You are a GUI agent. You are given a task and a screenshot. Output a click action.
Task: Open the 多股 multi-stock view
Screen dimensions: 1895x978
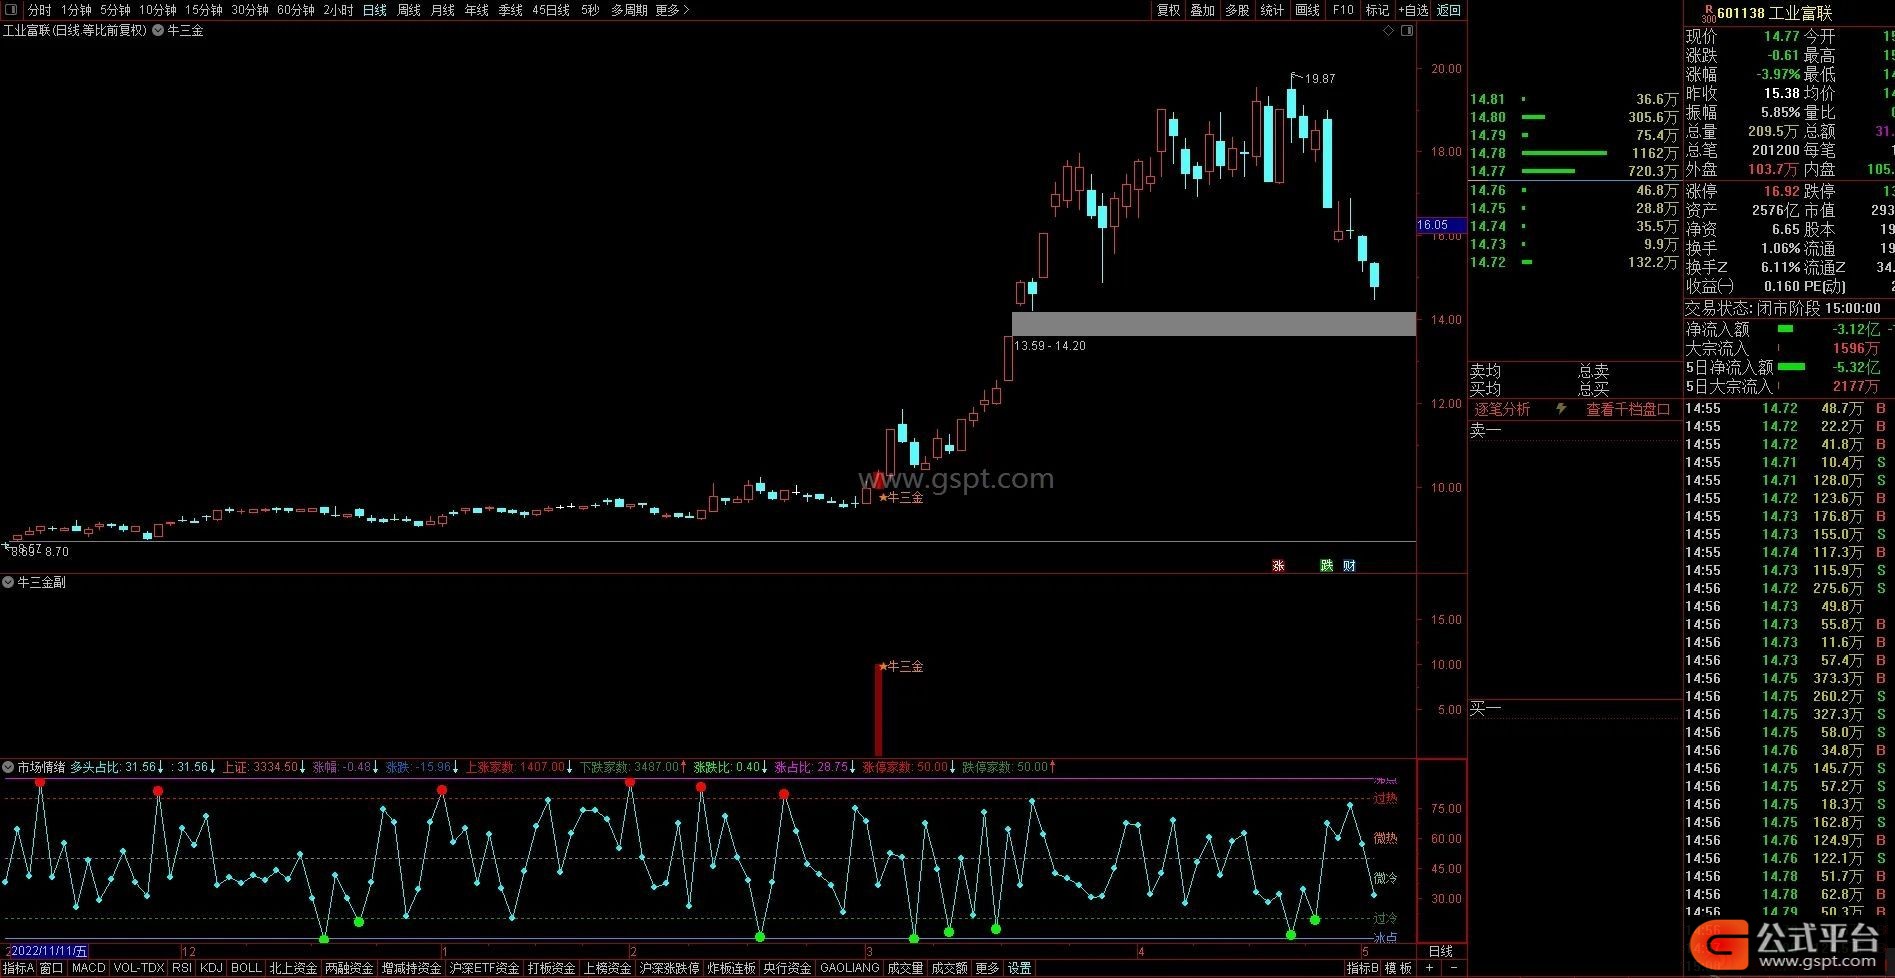[1237, 10]
